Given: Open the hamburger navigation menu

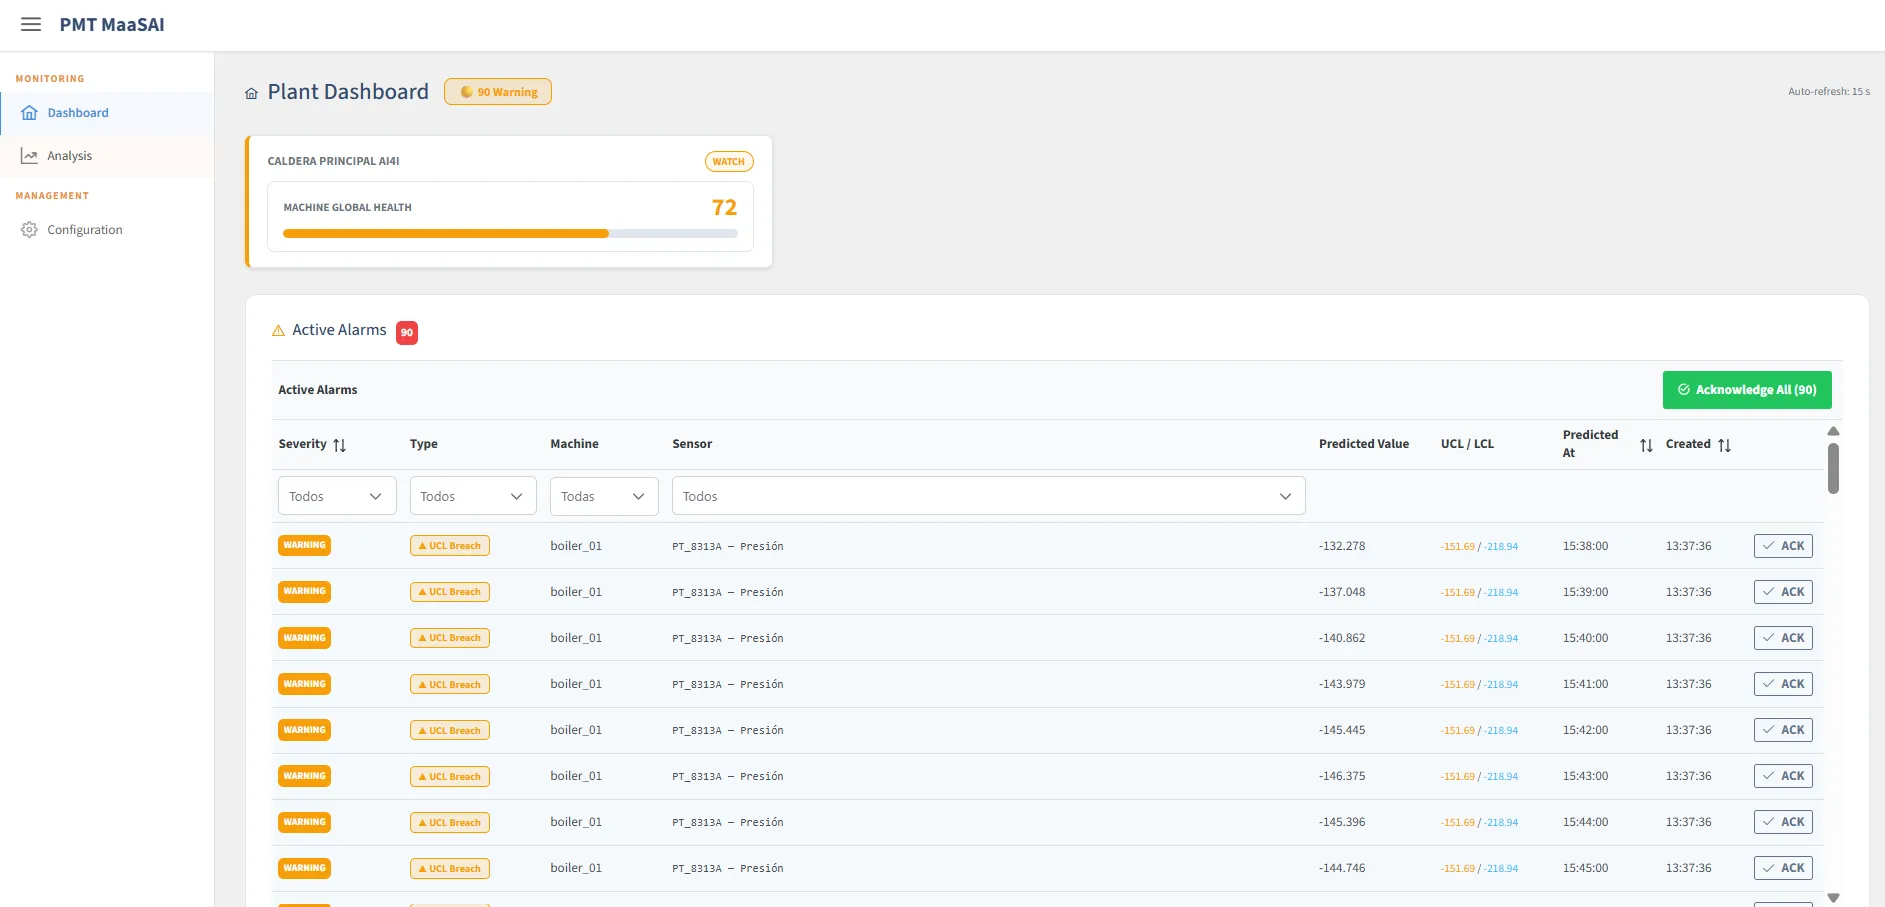Looking at the screenshot, I should click(31, 25).
